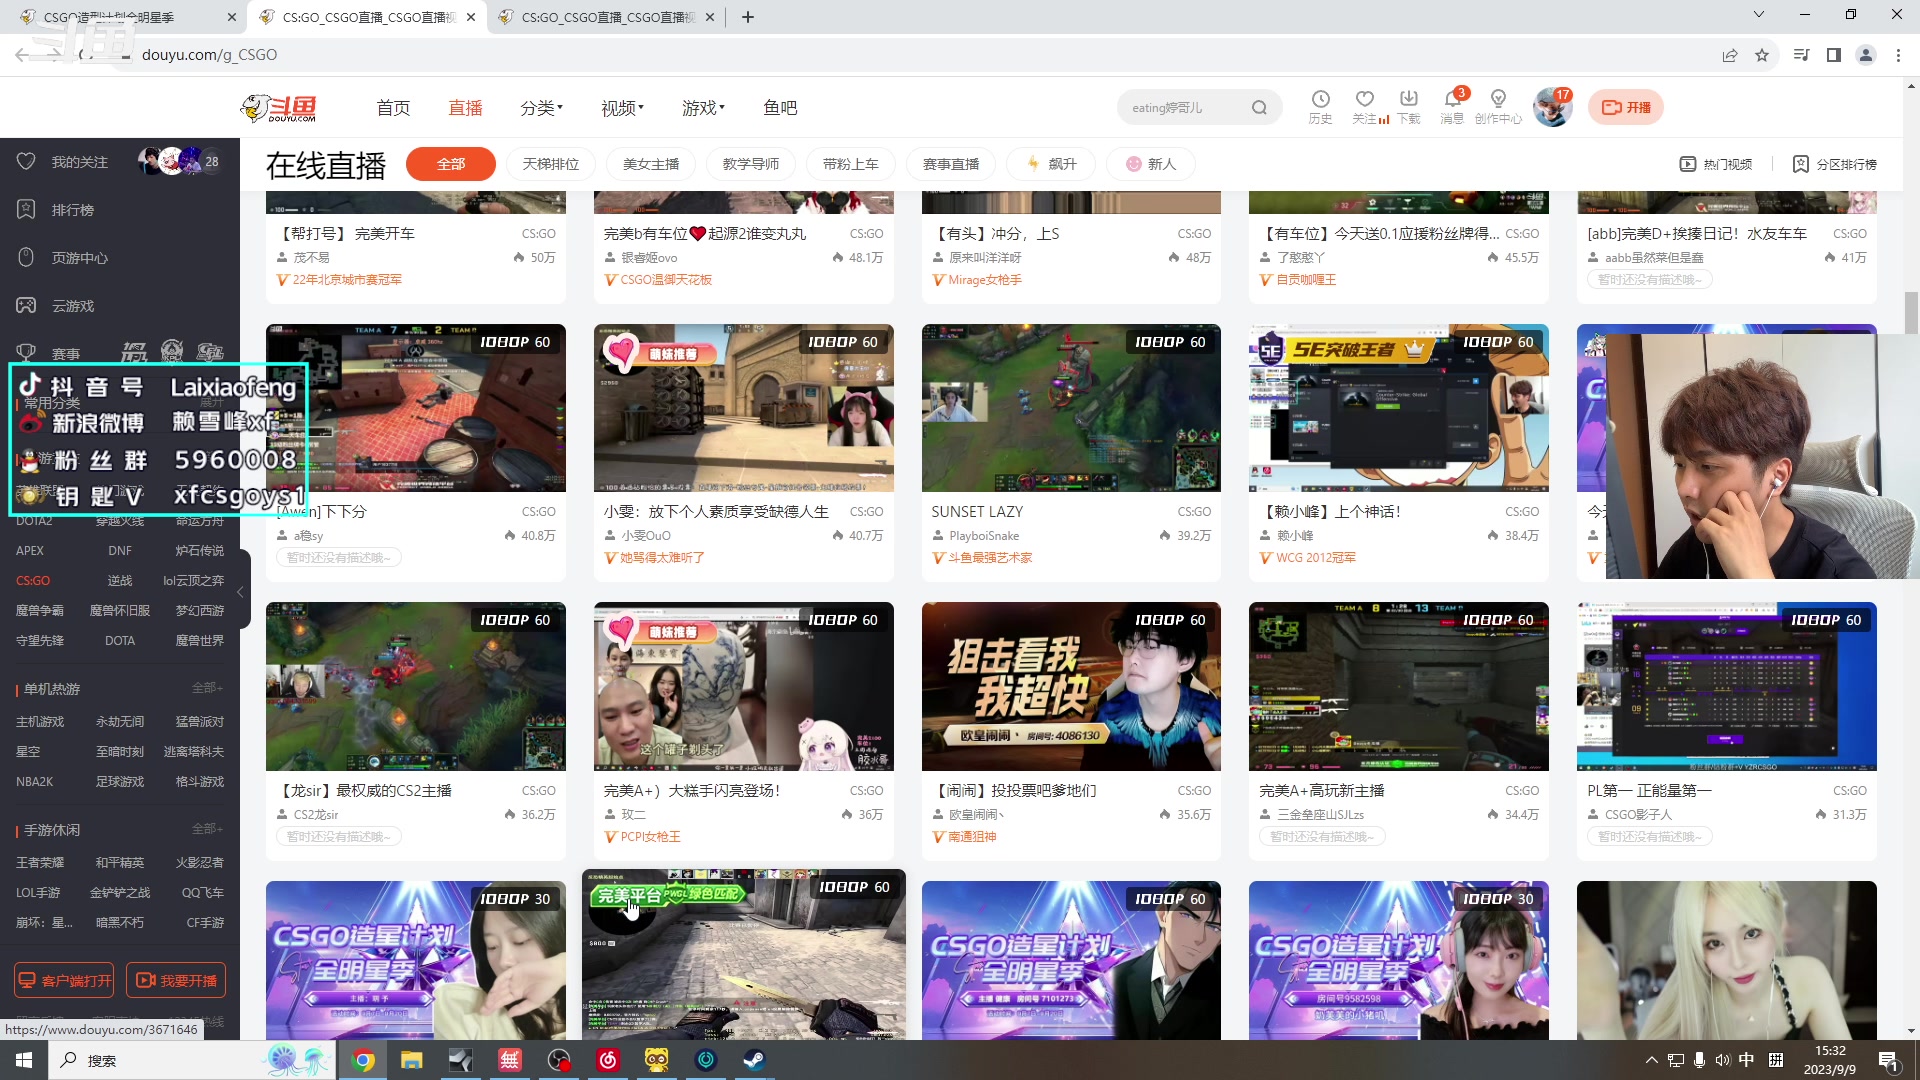Open 热门视频 hot videos link
This screenshot has width=1920, height=1080.
1716,164
